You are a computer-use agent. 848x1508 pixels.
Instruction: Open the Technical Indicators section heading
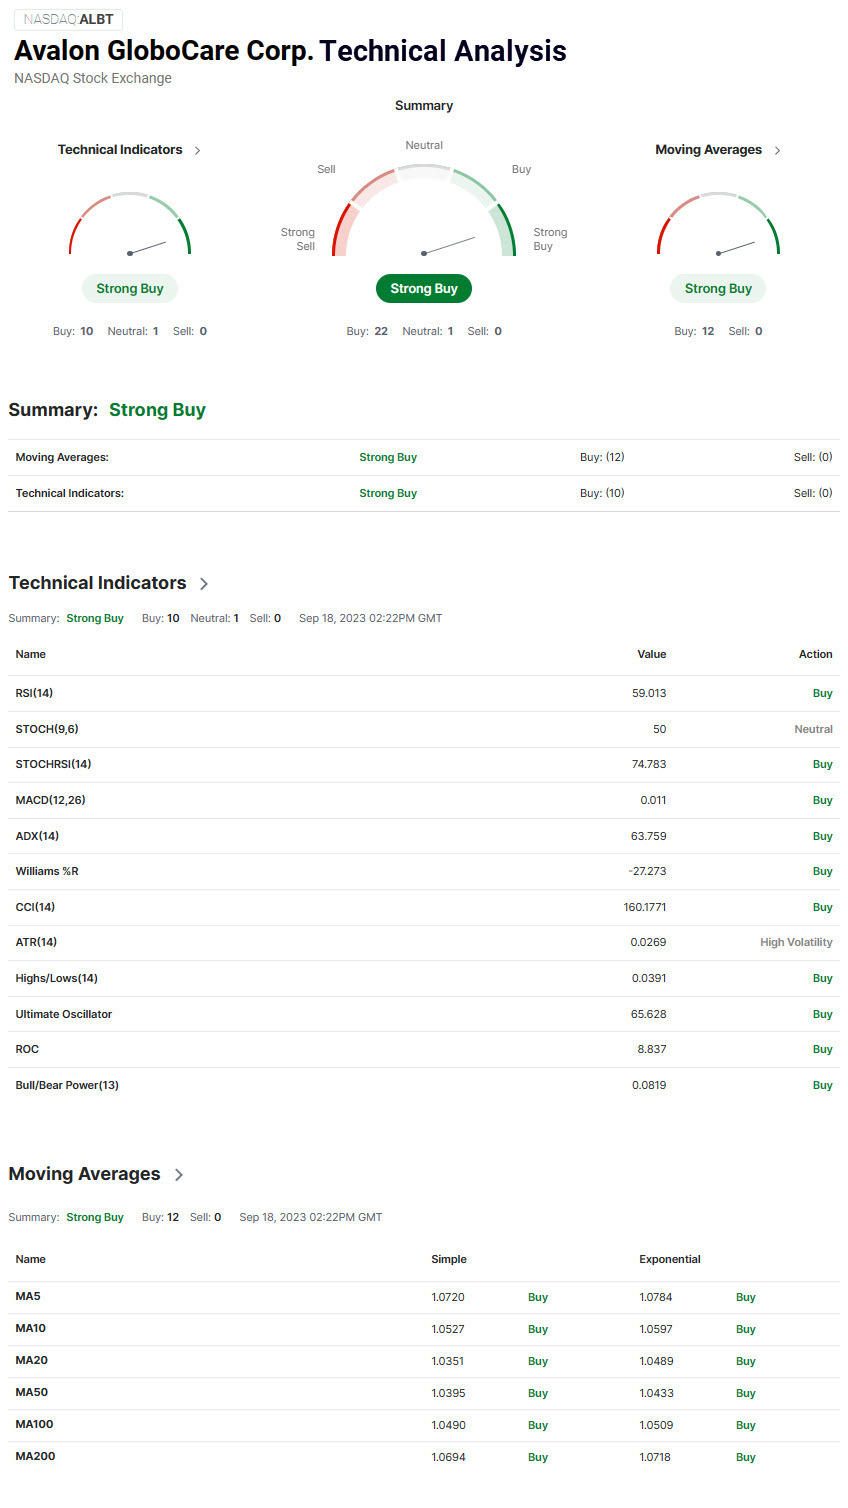(97, 583)
